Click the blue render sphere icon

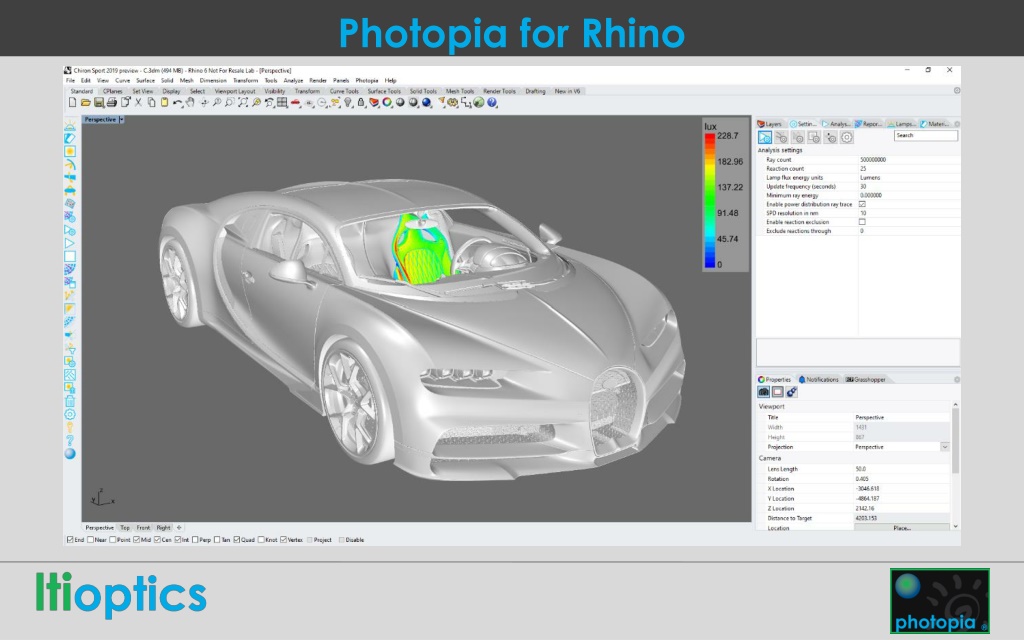coord(426,103)
